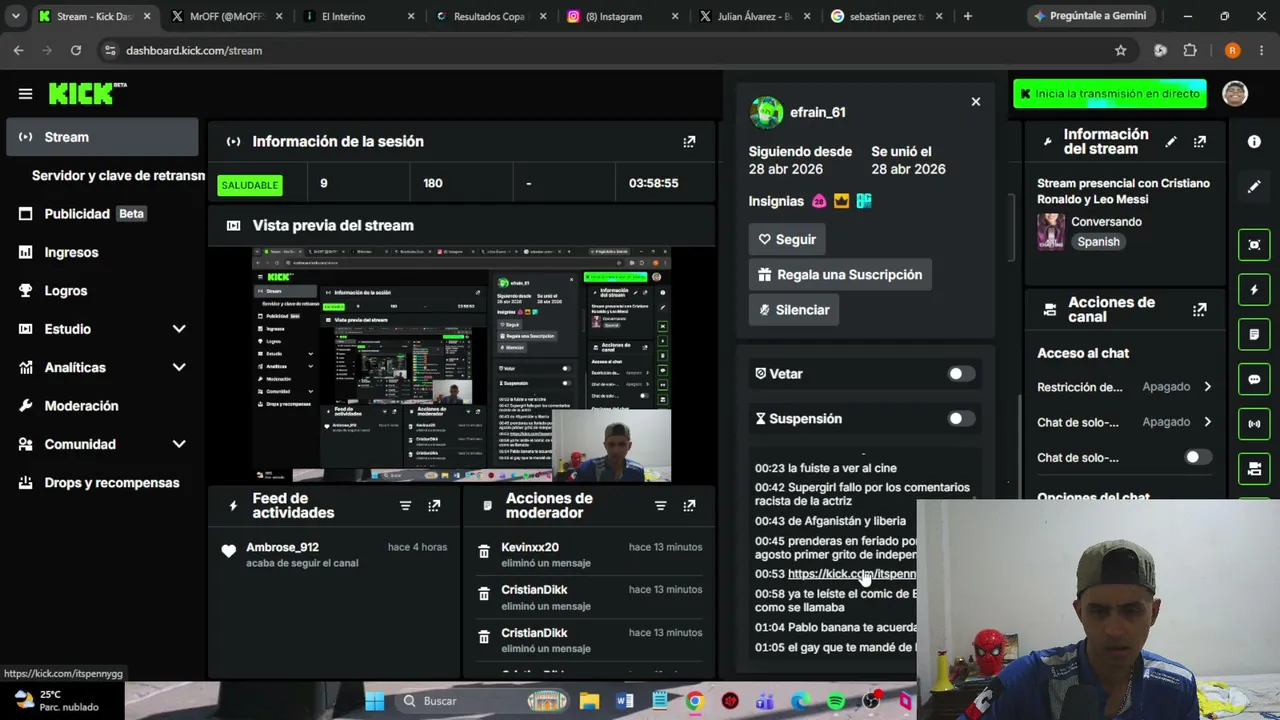
Task: Toggle the Suspensión switch
Action: (x=960, y=419)
